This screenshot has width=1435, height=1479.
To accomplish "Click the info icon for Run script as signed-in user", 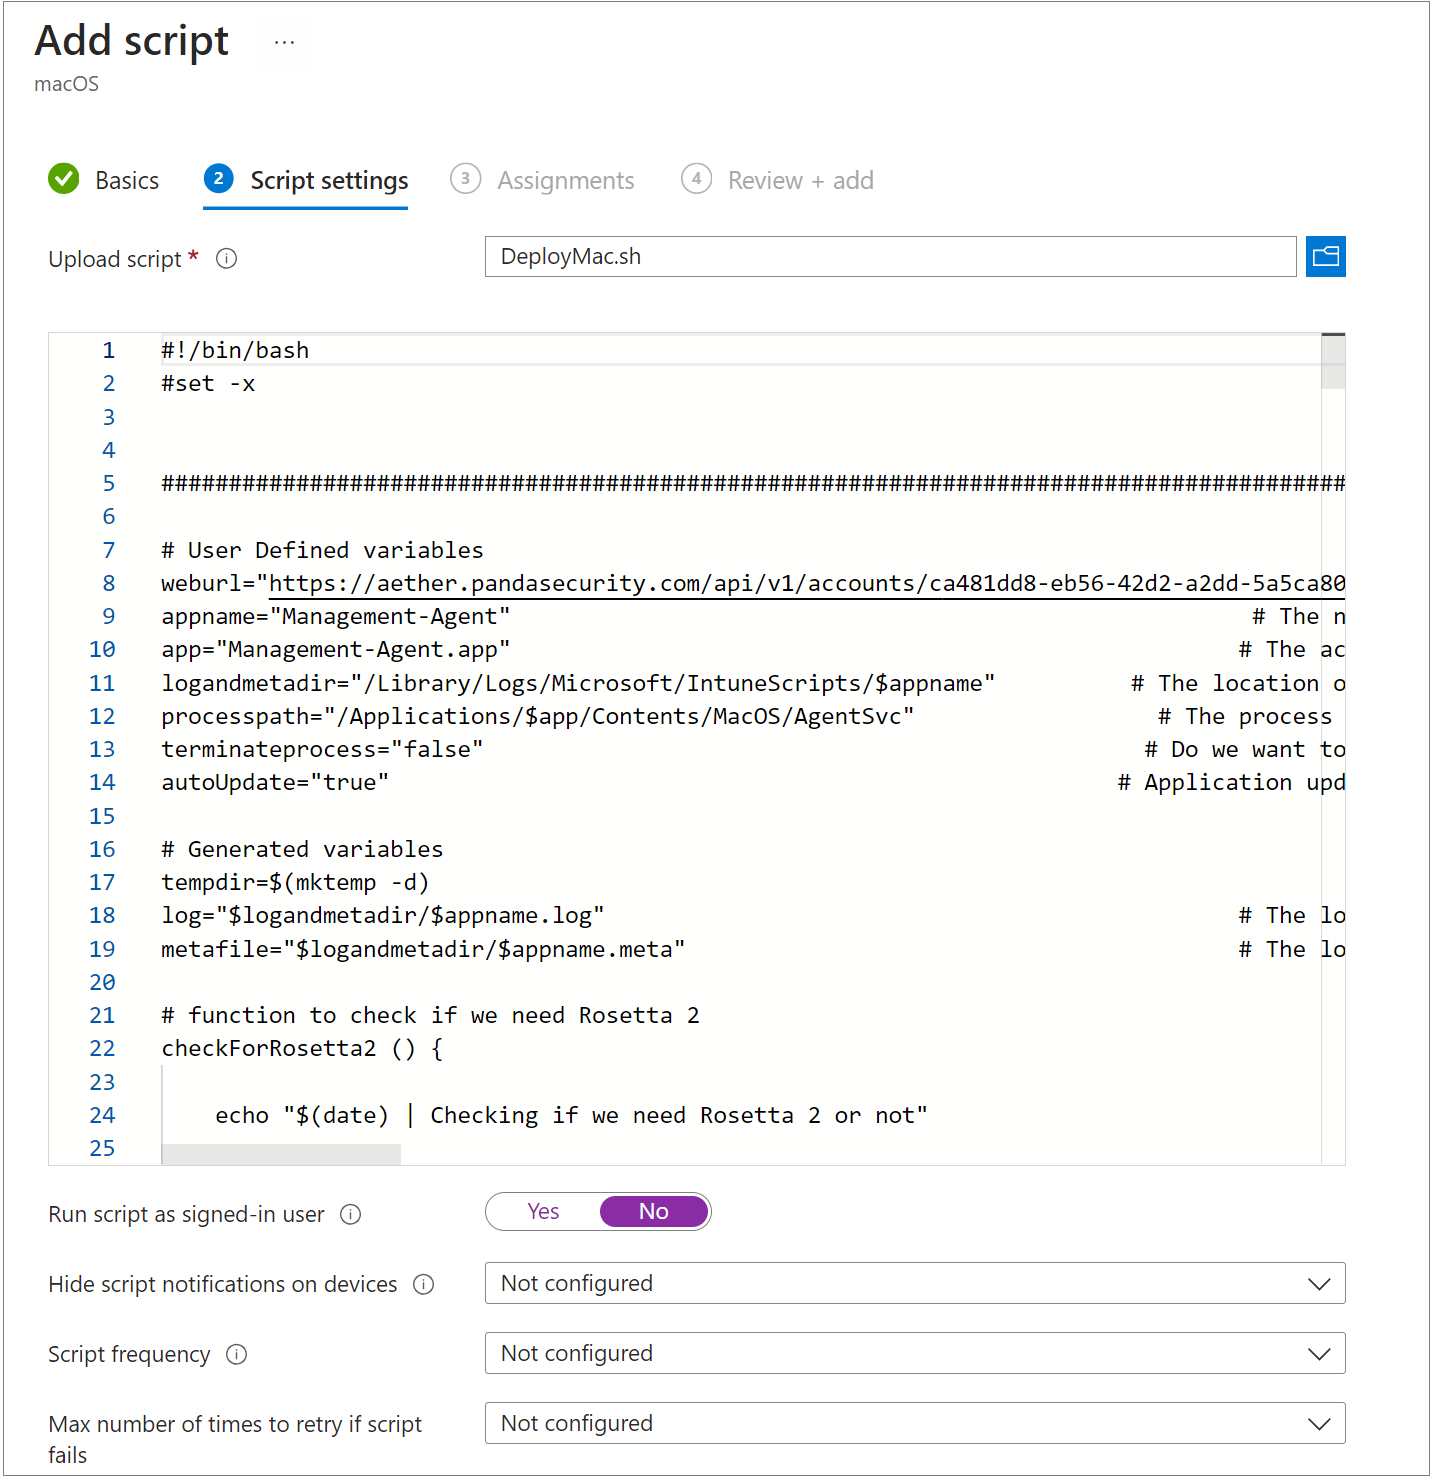I will [x=351, y=1214].
